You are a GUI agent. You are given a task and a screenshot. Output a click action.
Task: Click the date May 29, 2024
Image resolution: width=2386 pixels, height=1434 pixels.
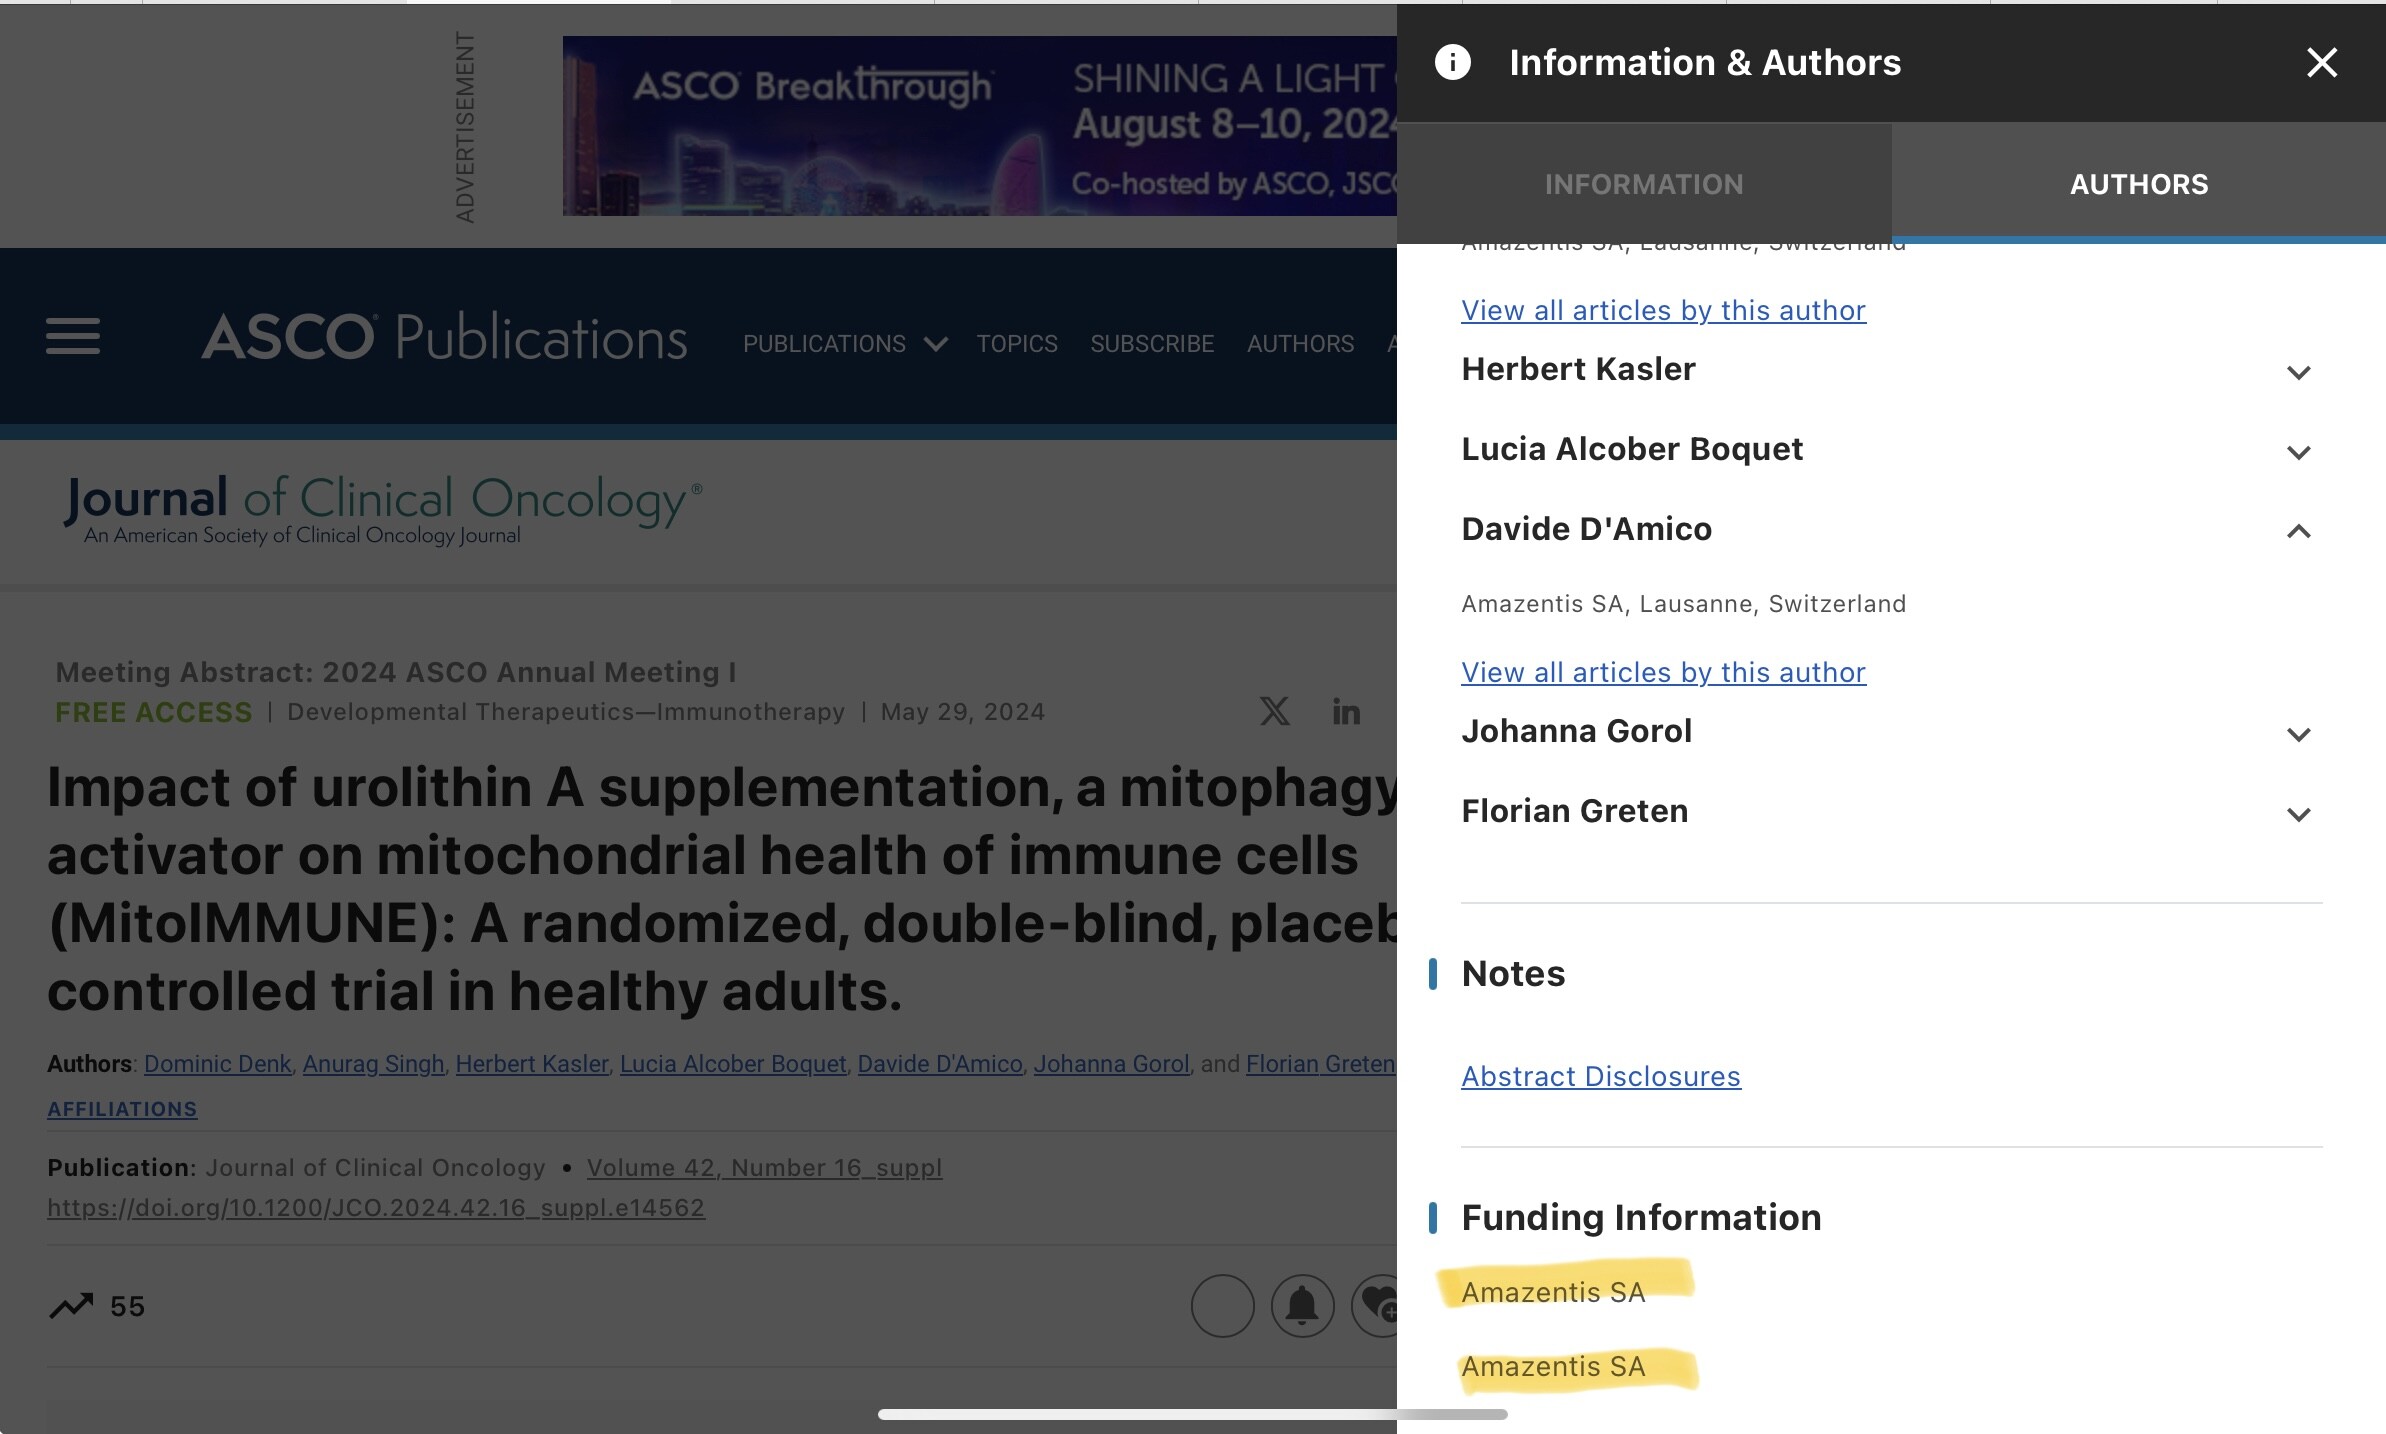962,712
